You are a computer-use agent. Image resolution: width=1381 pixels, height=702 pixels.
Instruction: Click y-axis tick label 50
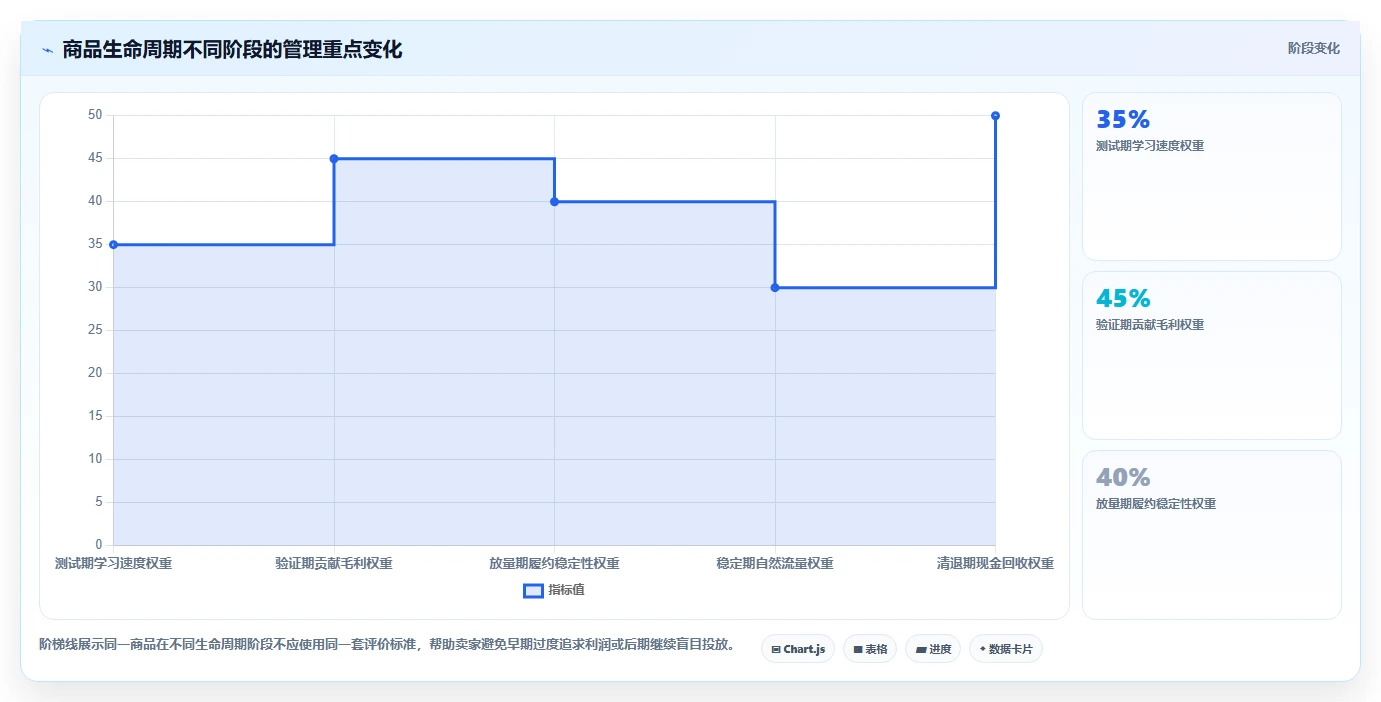pyautogui.click(x=95, y=115)
